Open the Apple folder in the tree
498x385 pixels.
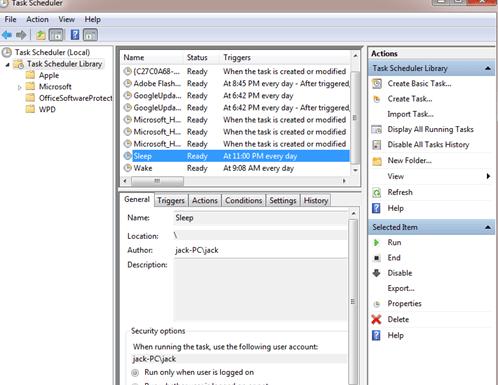pyautogui.click(x=49, y=75)
